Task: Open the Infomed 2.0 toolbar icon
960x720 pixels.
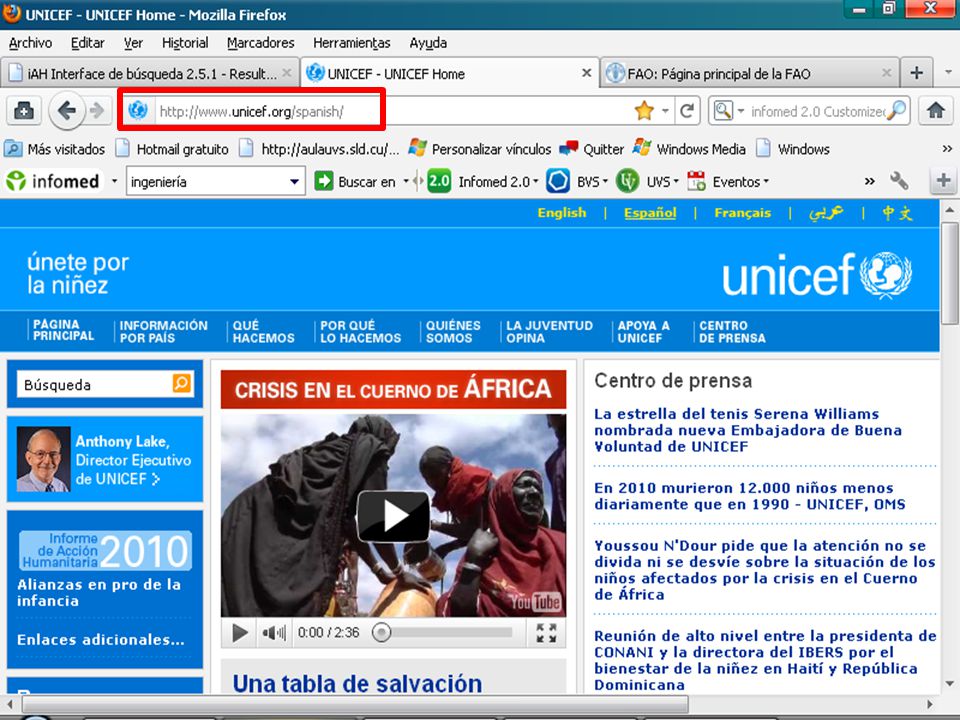Action: click(439, 181)
